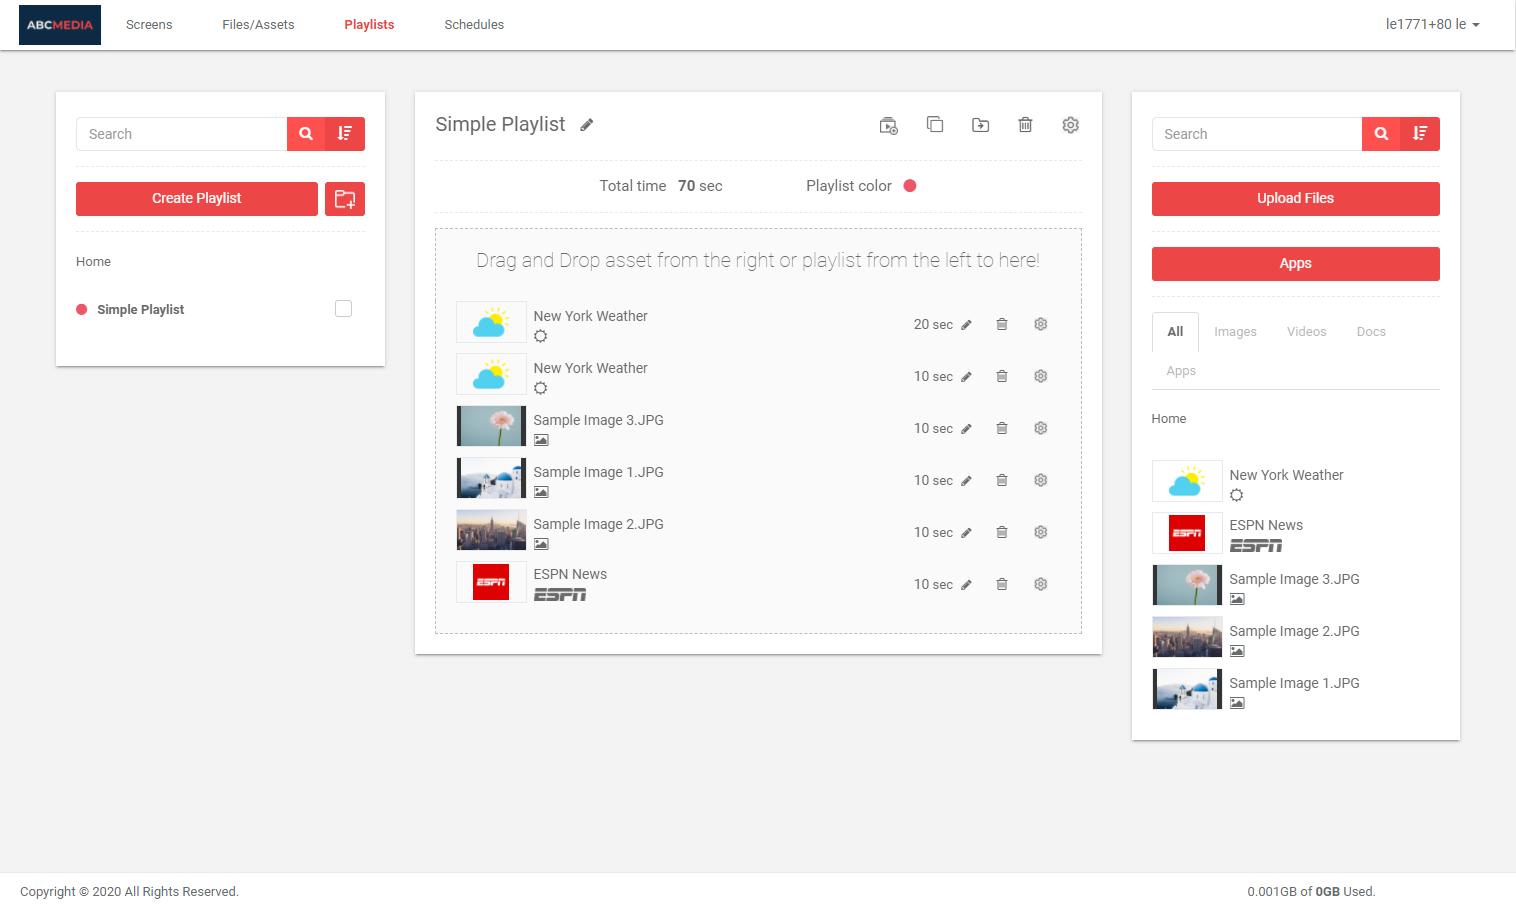This screenshot has height=911, width=1516.
Task: Open the Screens page from the top bar
Action: 149,24
